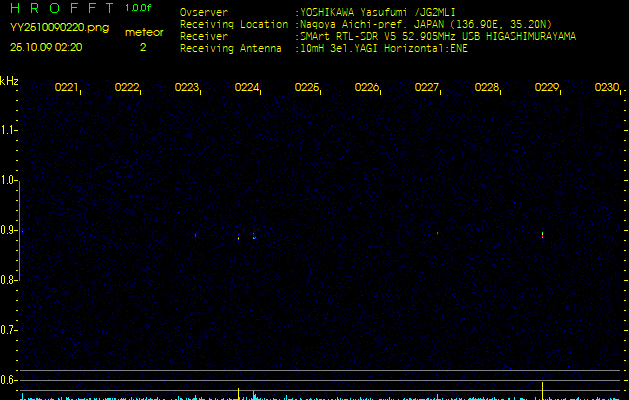The width and height of the screenshot is (629, 400).
Task: Click the HROFFT title text
Action: pos(62,8)
